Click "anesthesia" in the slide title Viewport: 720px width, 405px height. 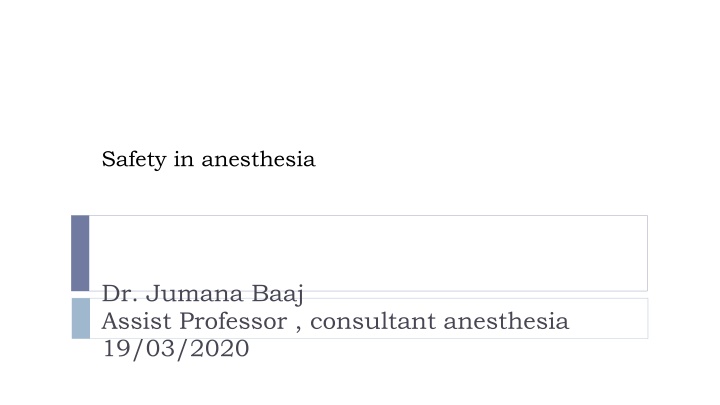coord(258,159)
